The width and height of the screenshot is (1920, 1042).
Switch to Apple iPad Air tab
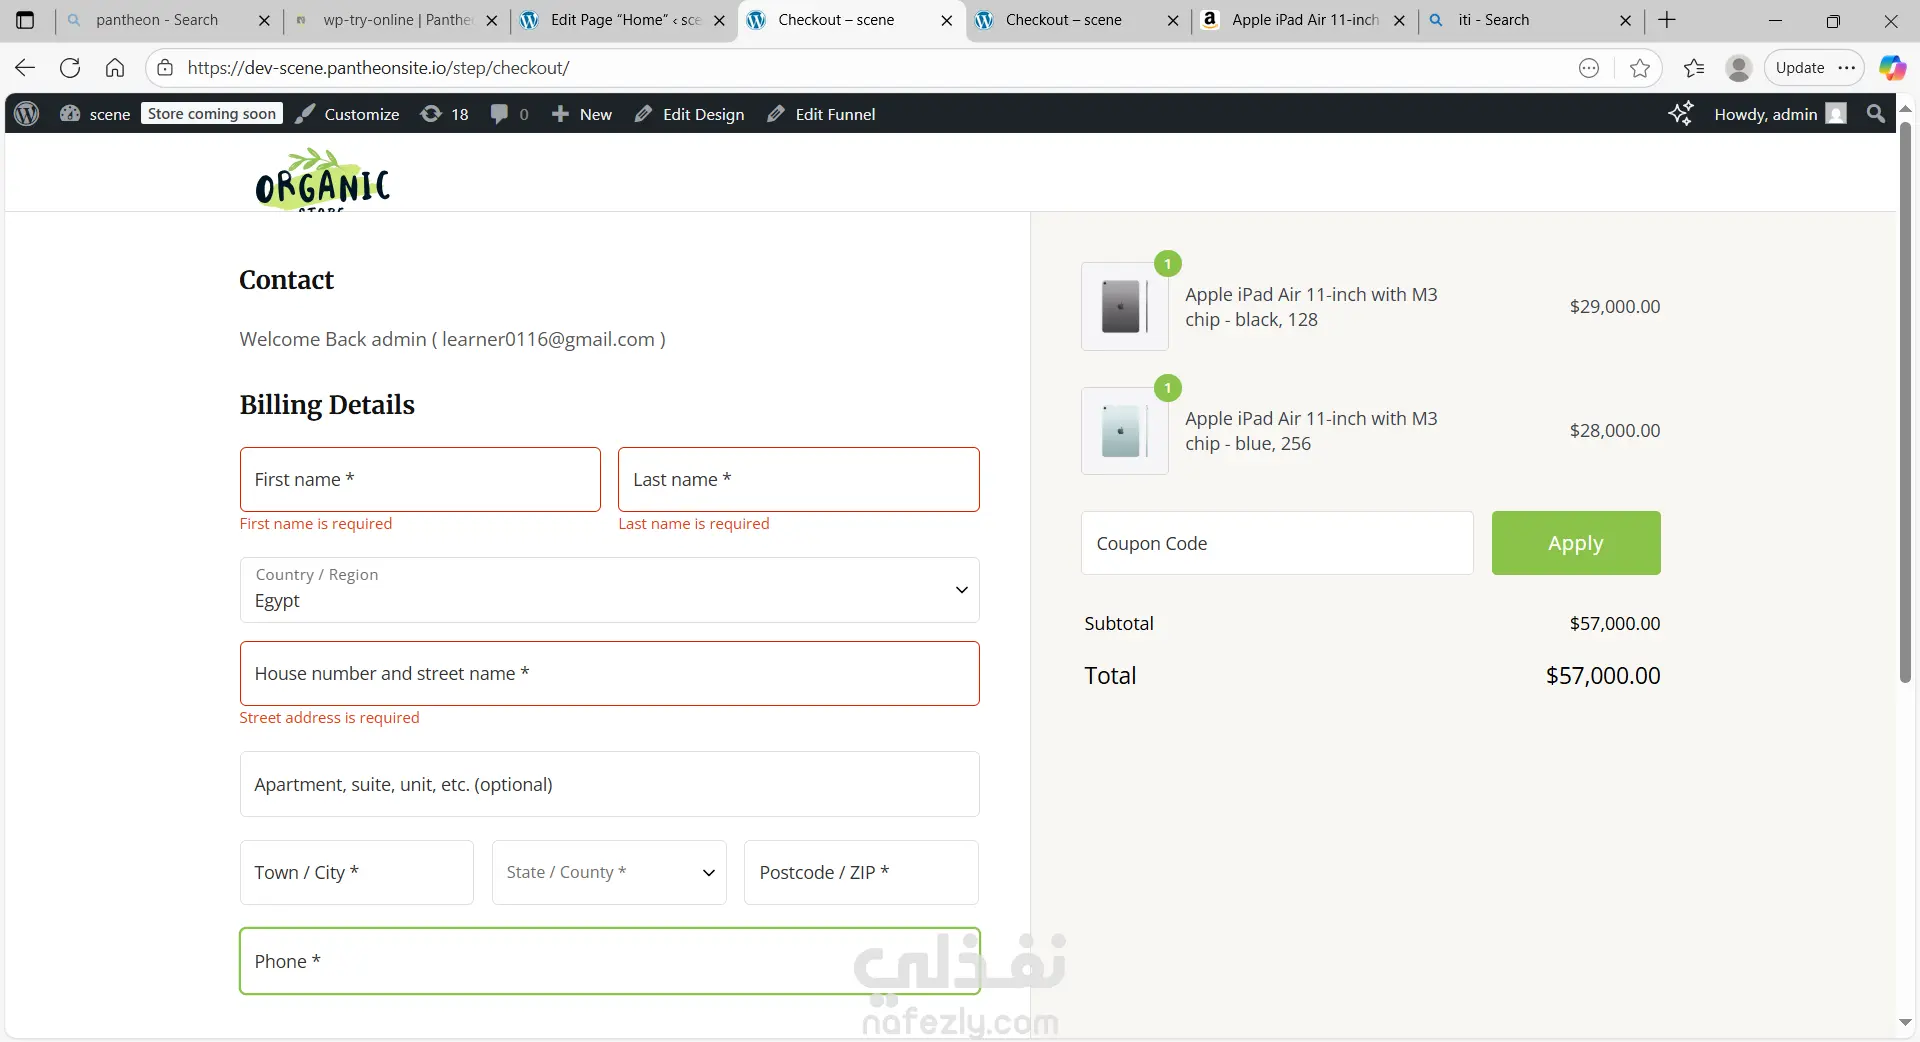[x=1305, y=20]
